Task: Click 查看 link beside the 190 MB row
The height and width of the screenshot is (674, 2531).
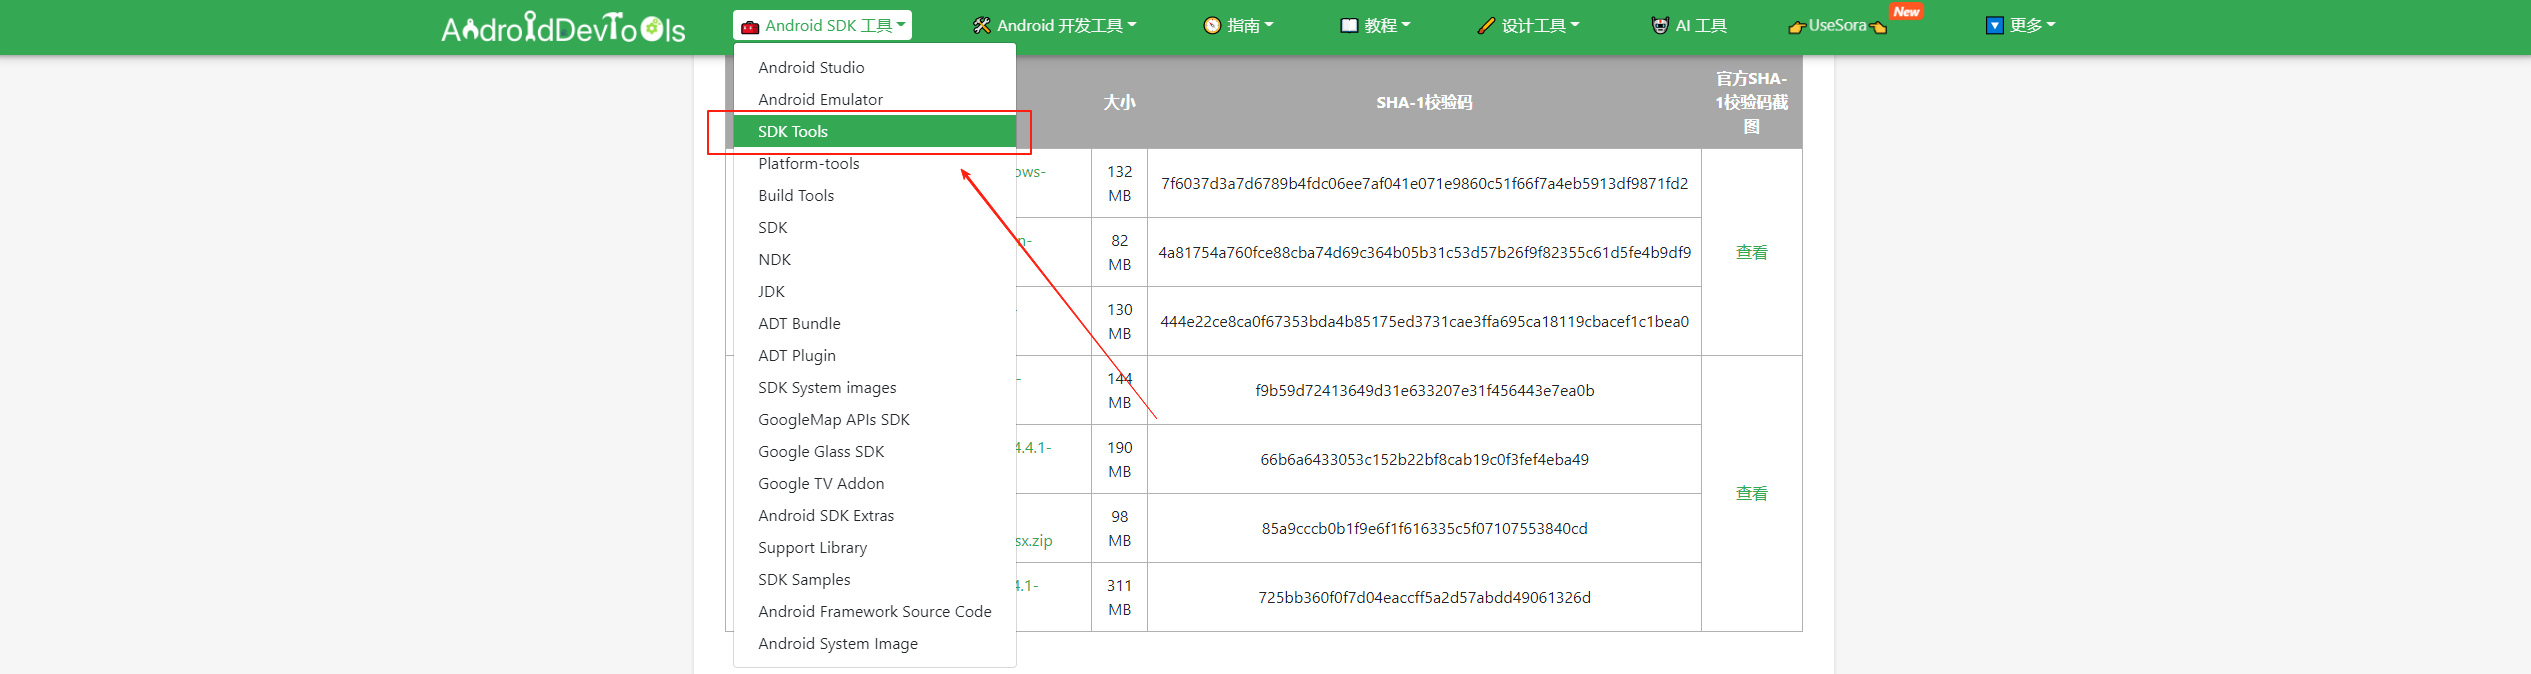Action: pyautogui.click(x=1751, y=493)
